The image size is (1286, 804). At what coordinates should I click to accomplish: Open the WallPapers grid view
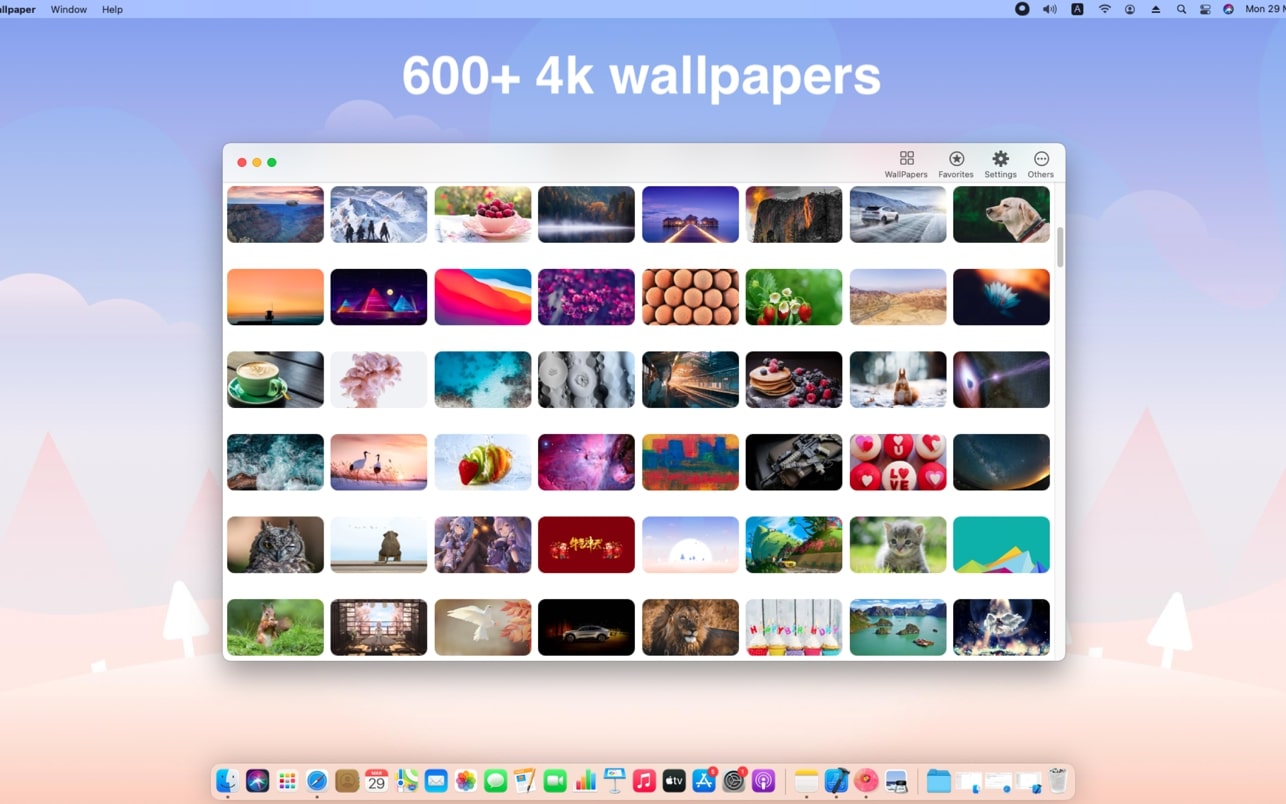[x=906, y=162]
